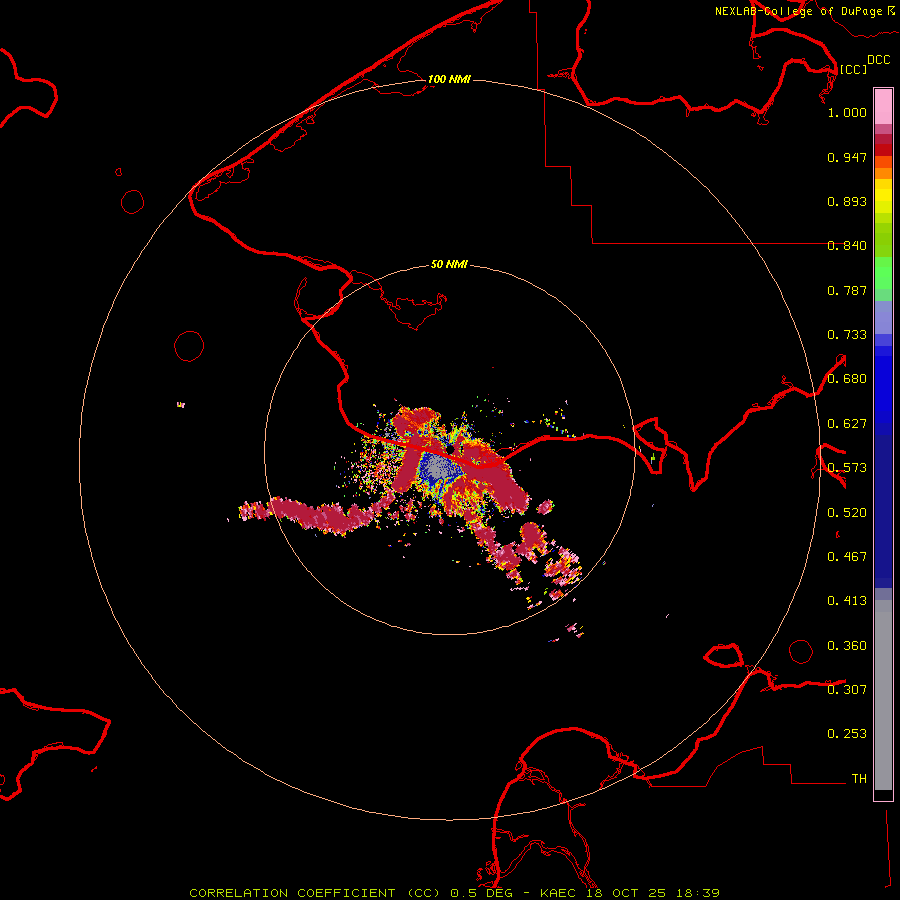Click the [CC] units label above color bar
This screenshot has width=900, height=900.
[853, 69]
